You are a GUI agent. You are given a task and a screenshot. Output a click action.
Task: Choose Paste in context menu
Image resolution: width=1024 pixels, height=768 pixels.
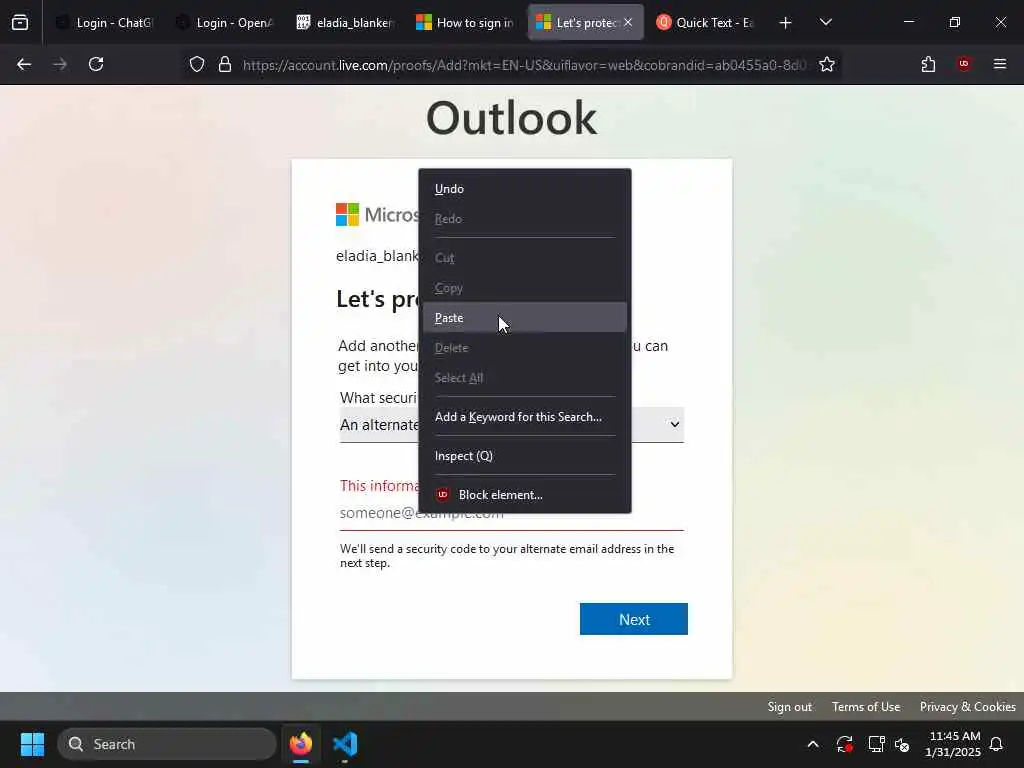click(x=524, y=317)
